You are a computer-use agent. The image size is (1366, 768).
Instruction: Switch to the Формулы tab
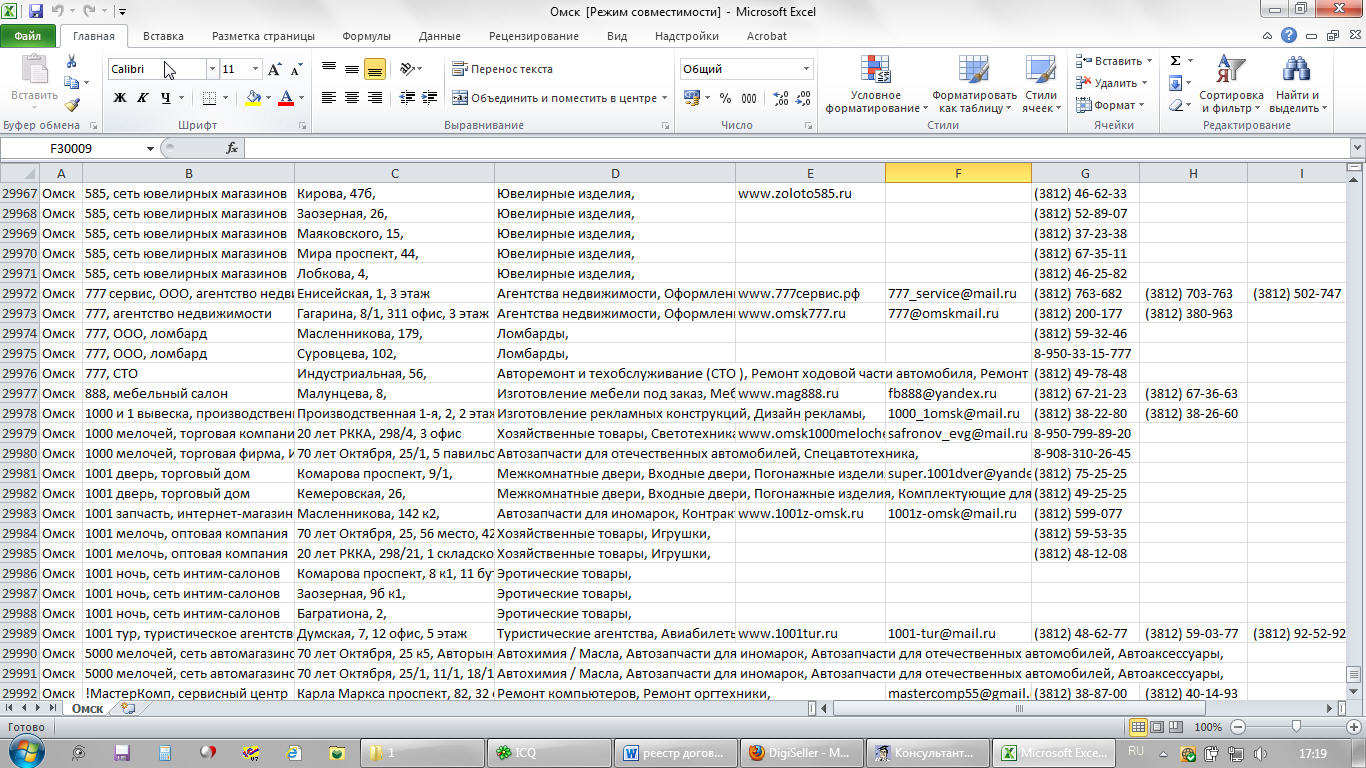pyautogui.click(x=366, y=36)
